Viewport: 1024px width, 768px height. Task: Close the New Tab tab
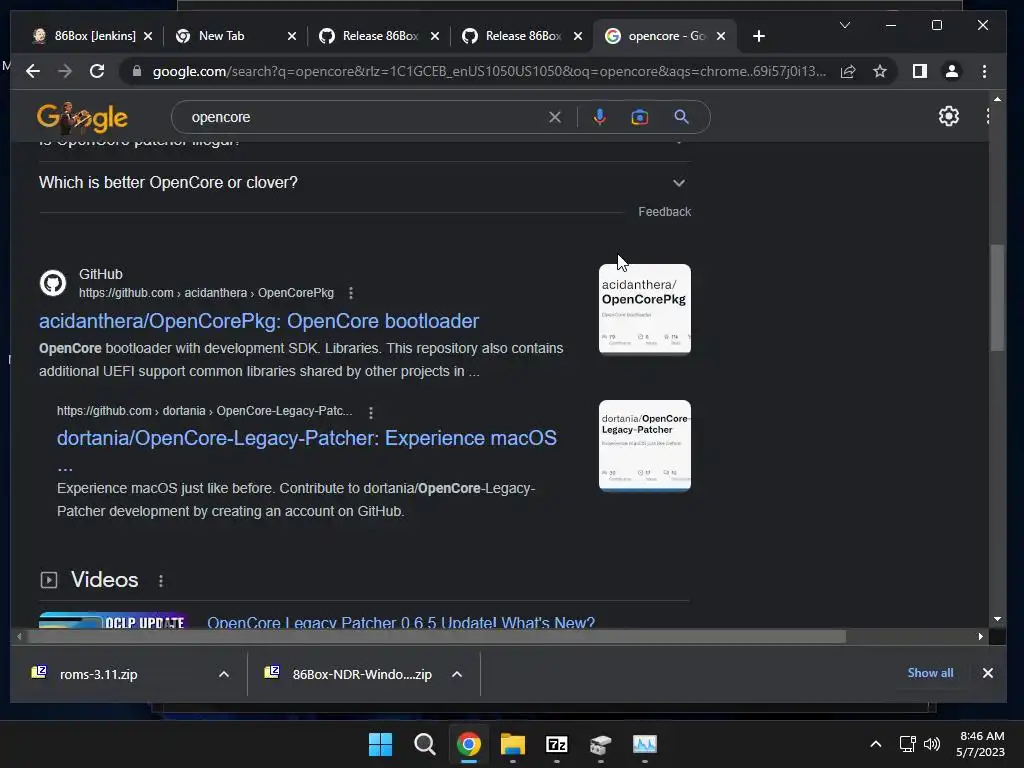pos(292,36)
